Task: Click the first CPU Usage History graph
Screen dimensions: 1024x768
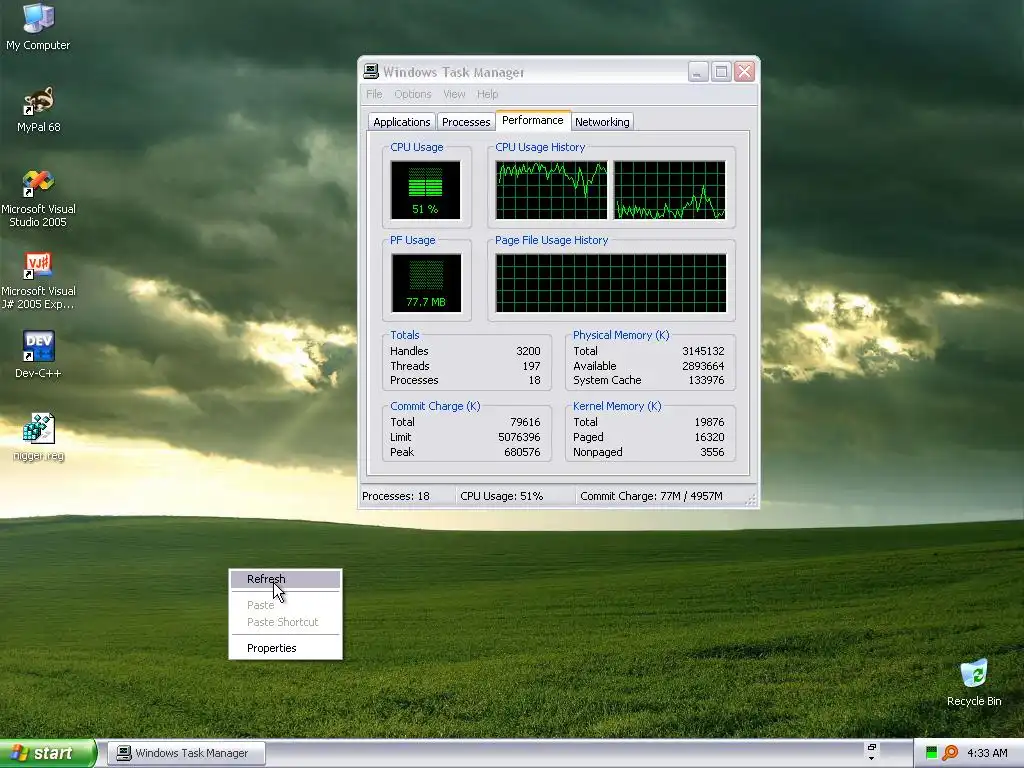Action: (551, 190)
